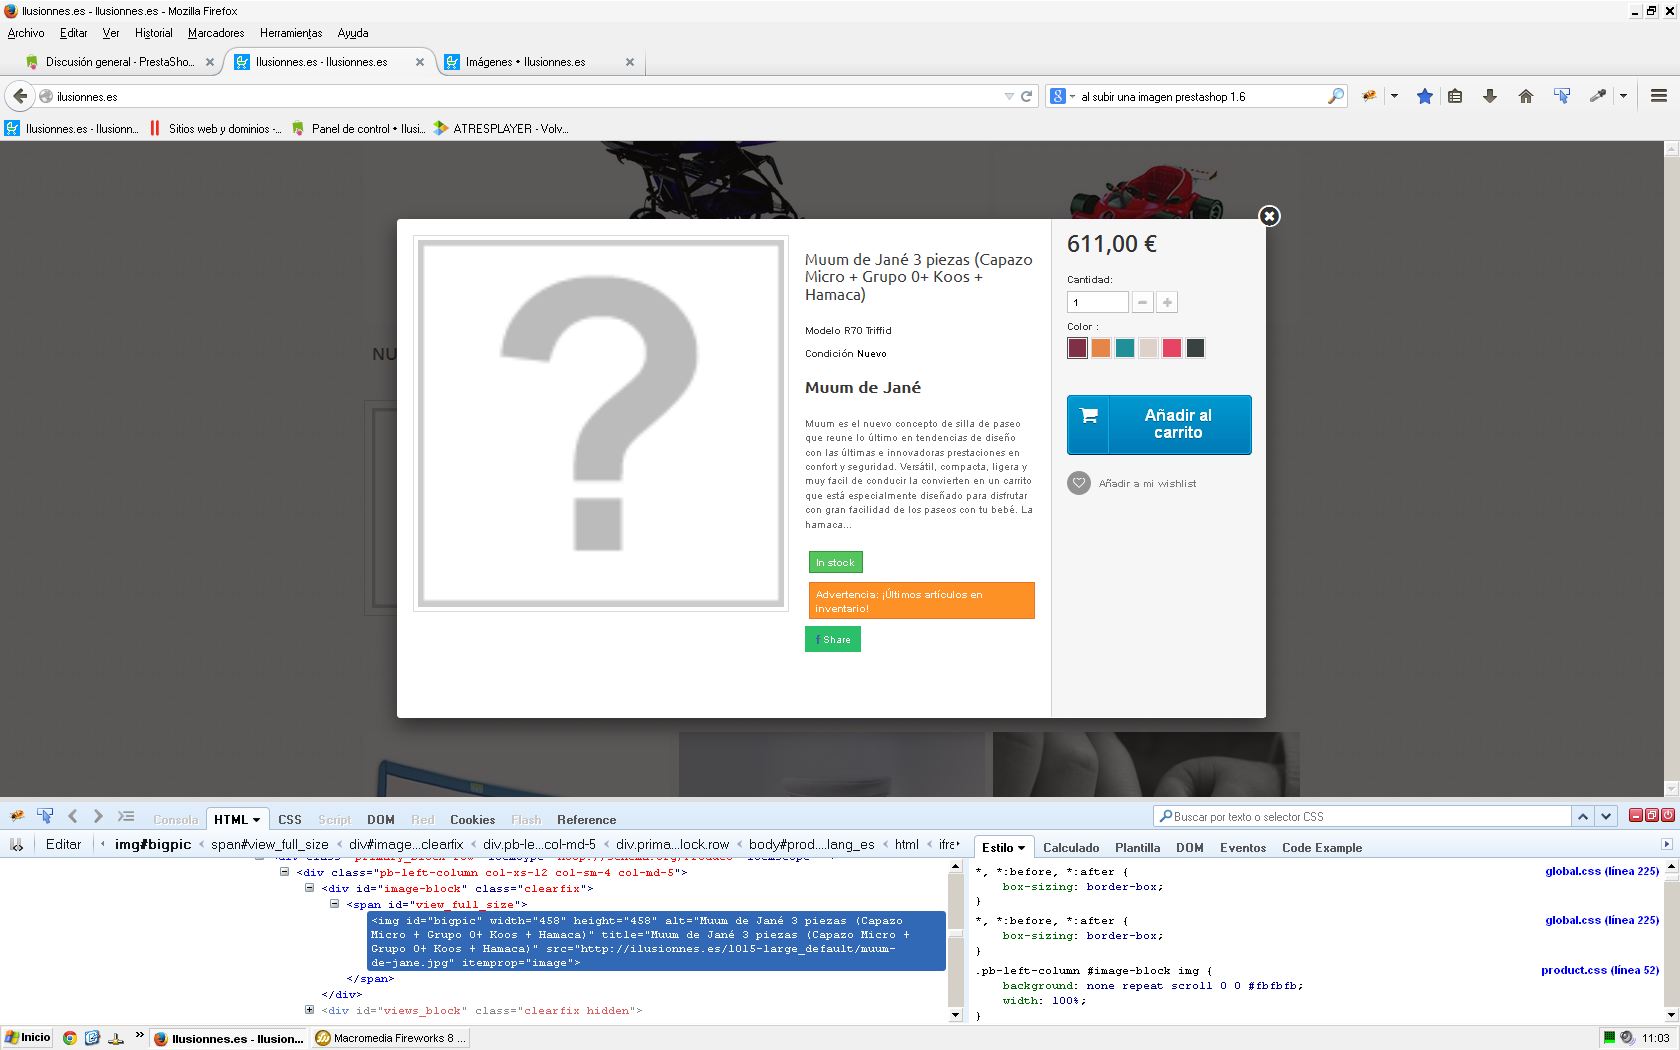Show more Firebug side panel tabs
Screen dimensions: 1680x1050
(1666, 845)
